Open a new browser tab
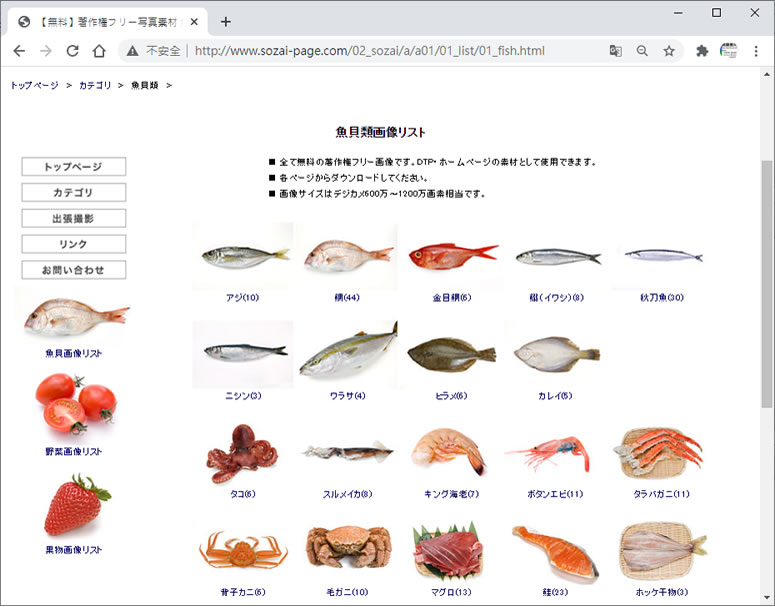This screenshot has height=607, width=775. (x=225, y=22)
